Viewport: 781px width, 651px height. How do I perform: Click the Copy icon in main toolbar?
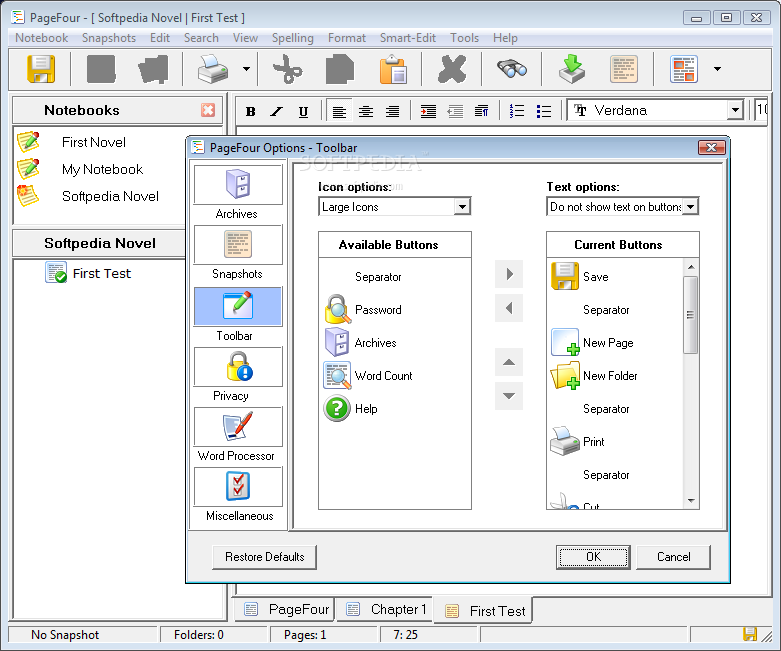[340, 69]
